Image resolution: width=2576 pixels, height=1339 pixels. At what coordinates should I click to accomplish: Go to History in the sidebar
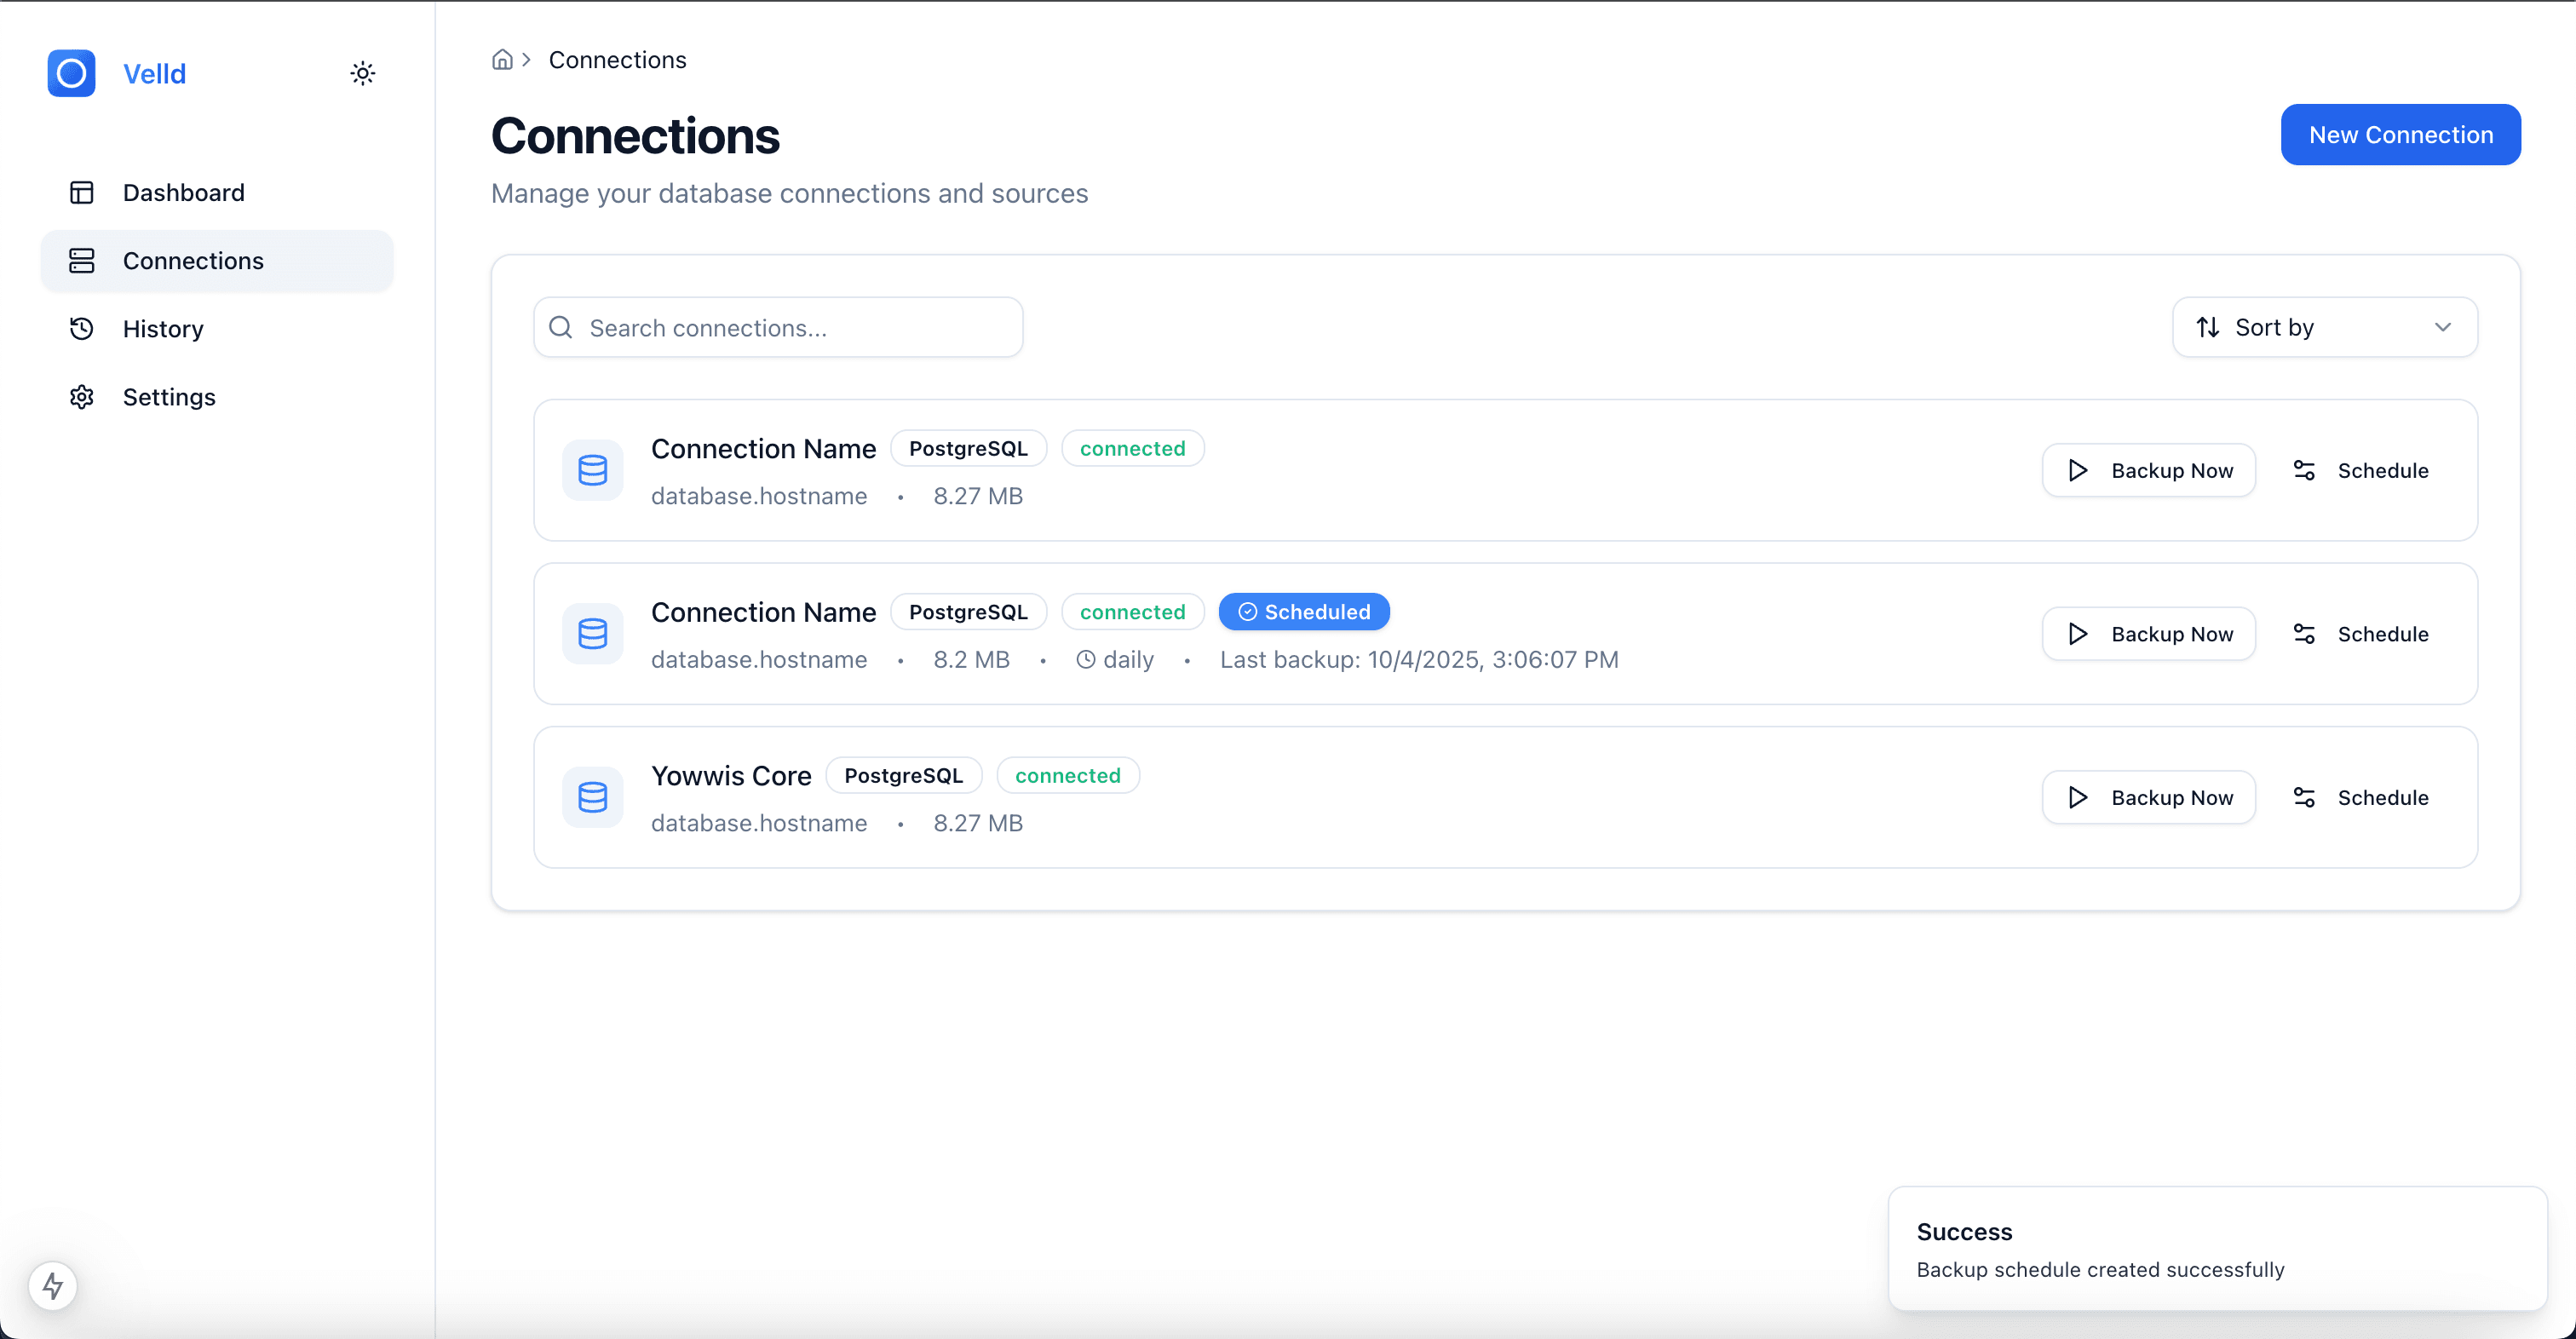(163, 329)
